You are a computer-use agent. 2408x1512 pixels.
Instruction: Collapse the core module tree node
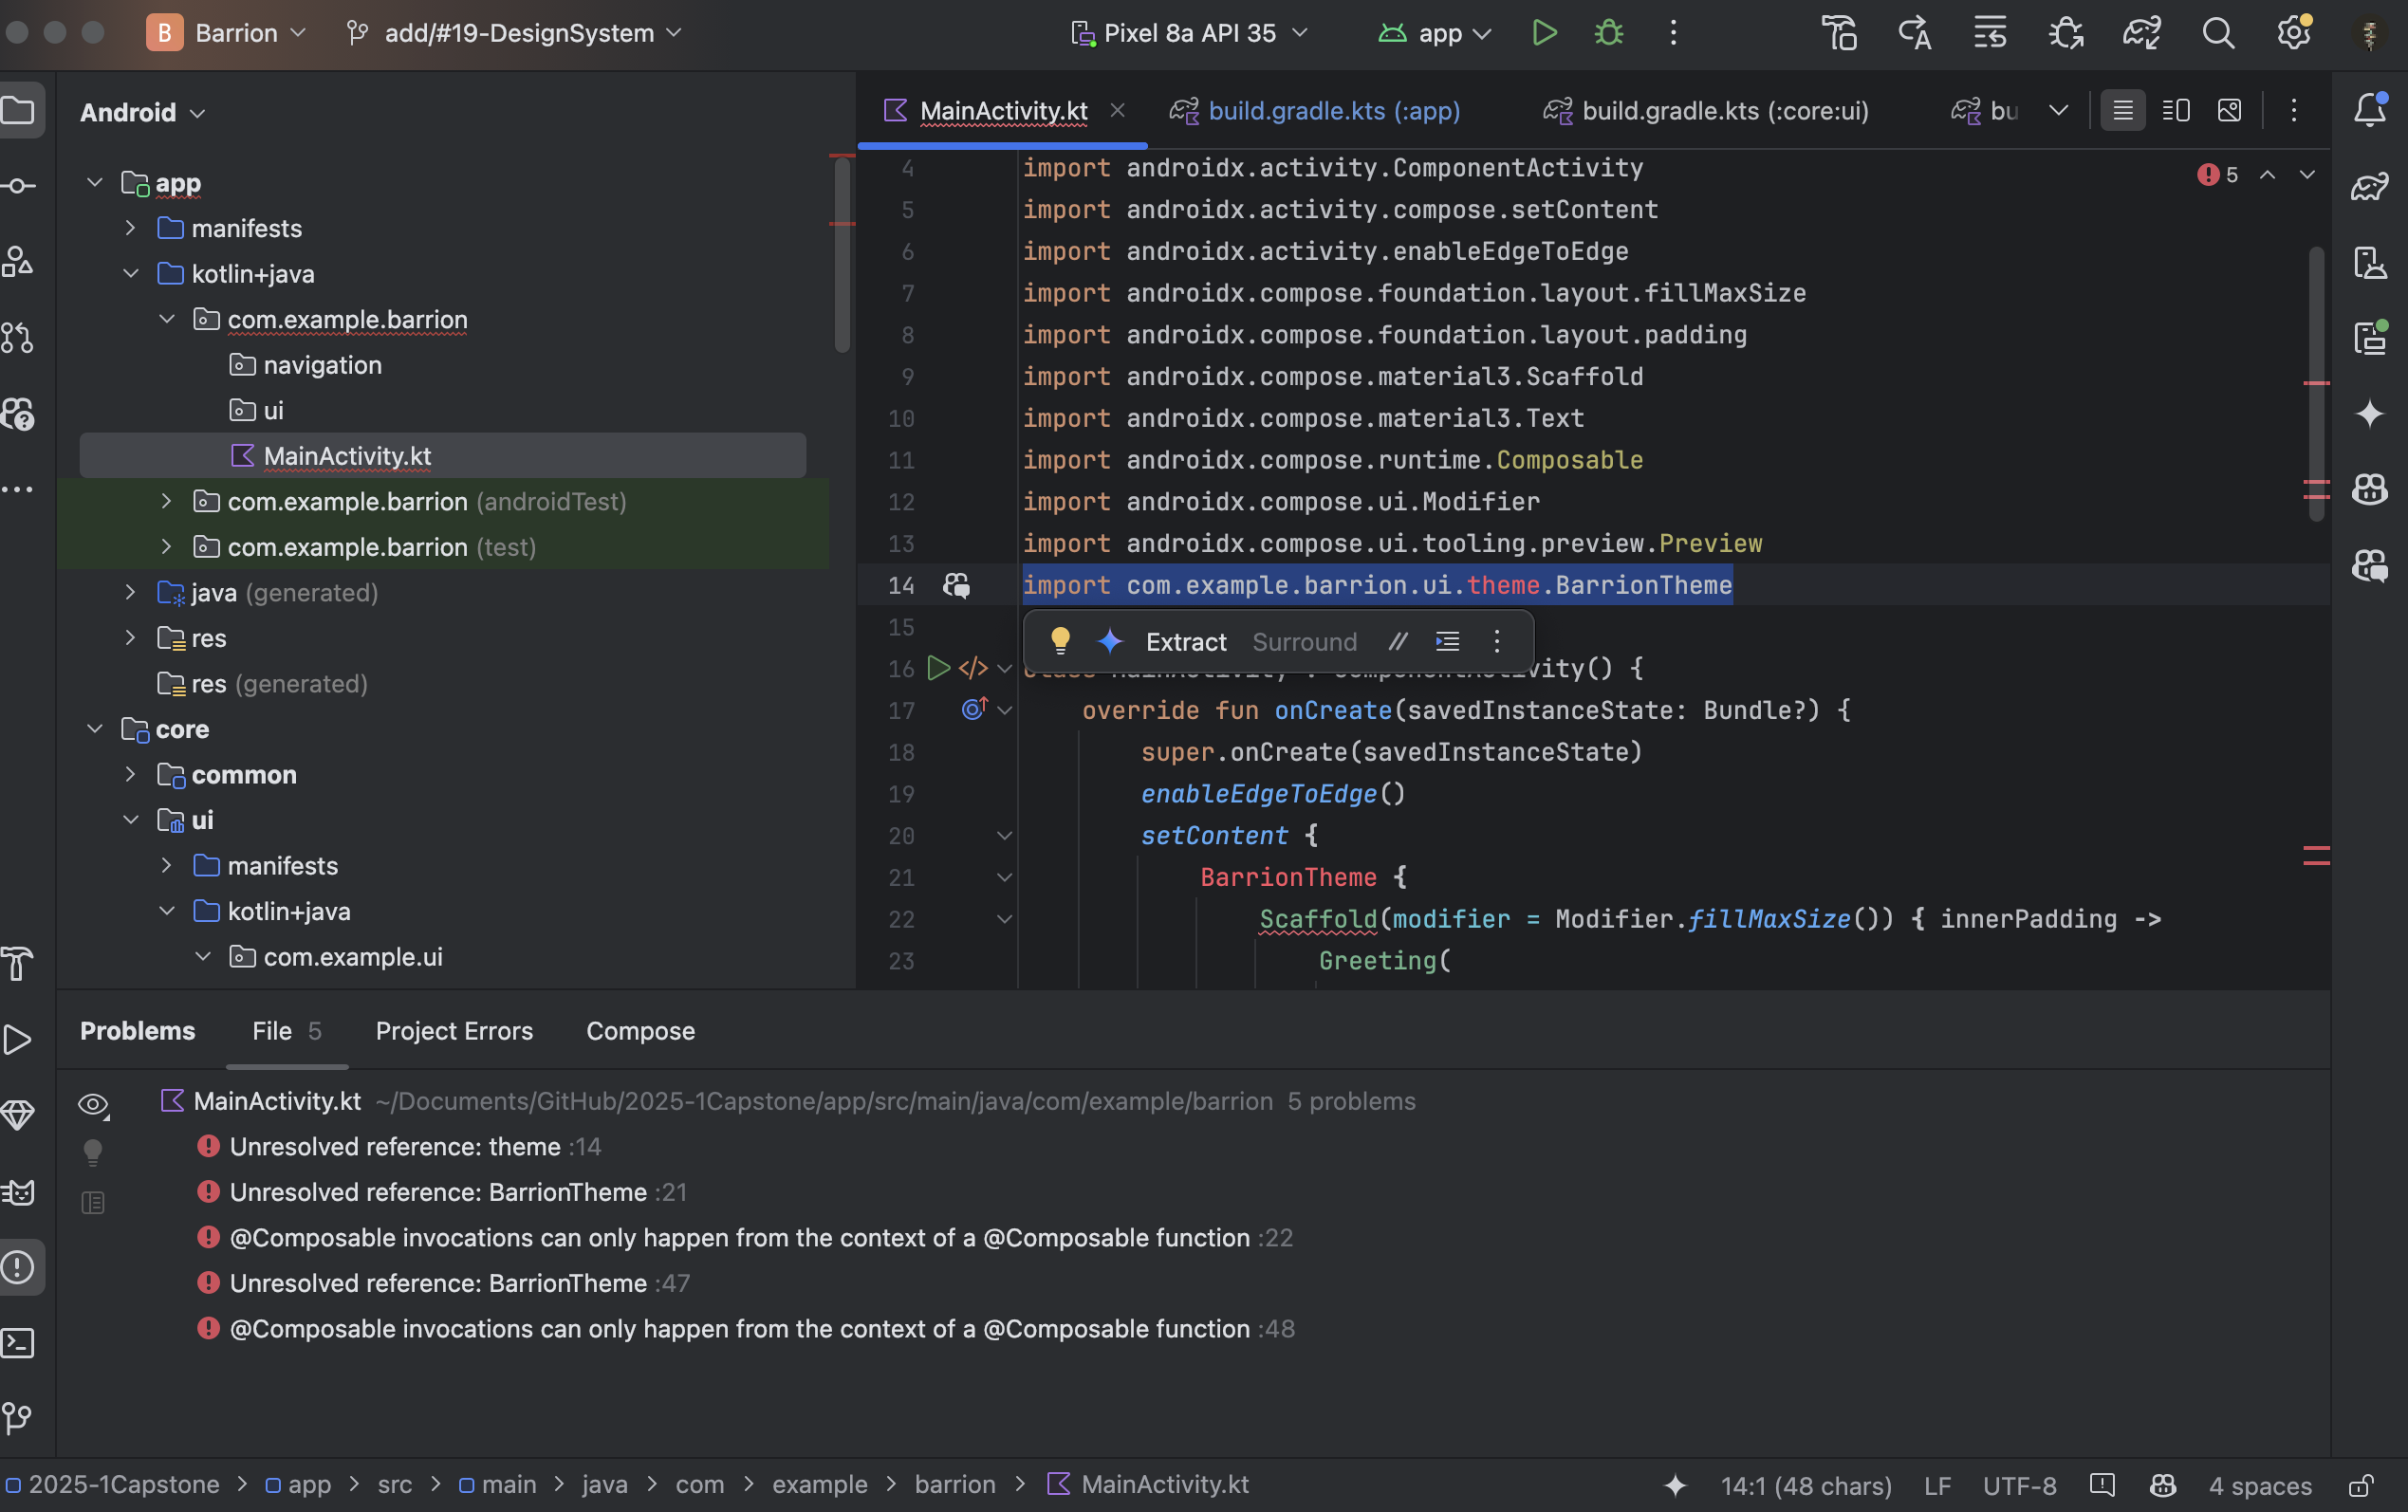point(95,729)
